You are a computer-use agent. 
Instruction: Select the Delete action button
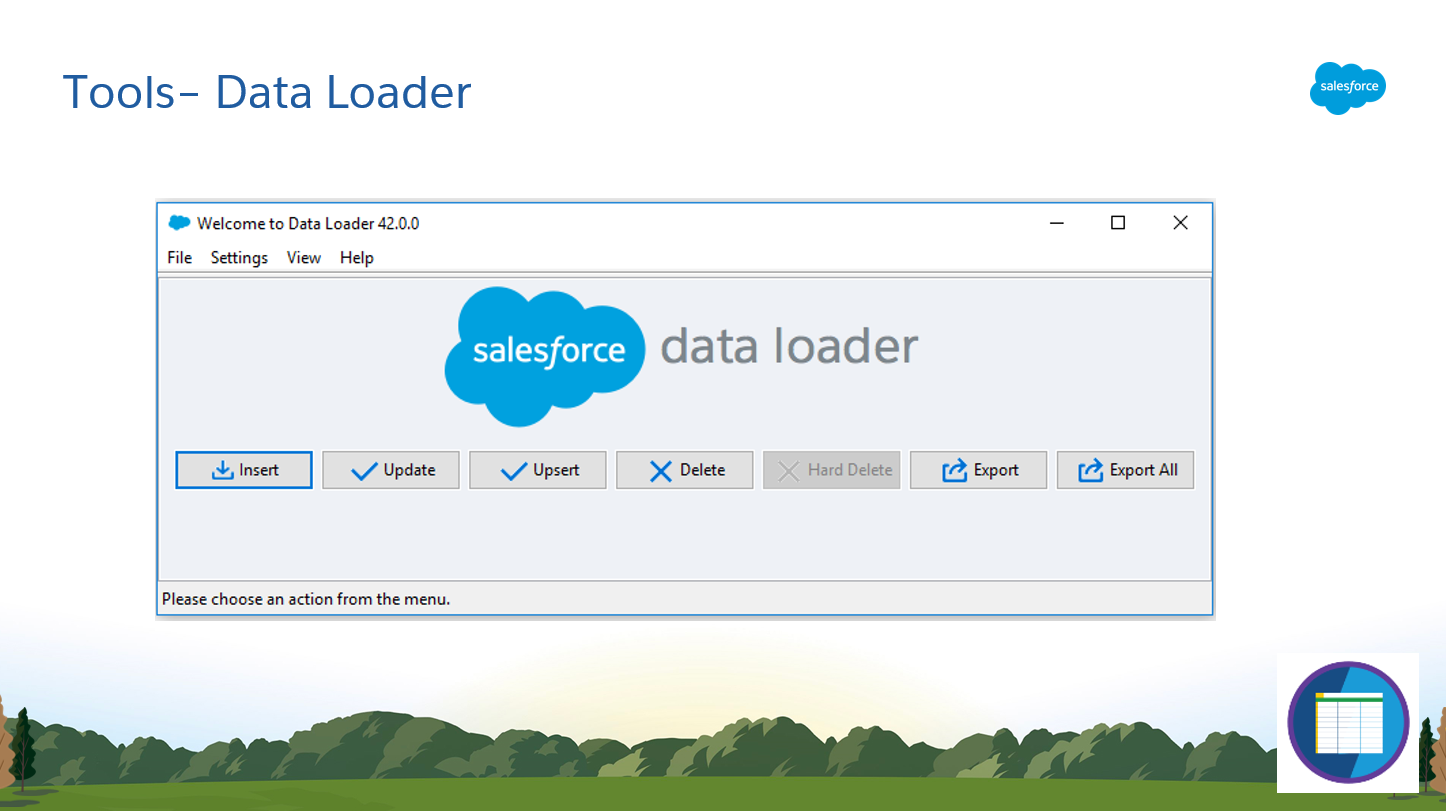coord(685,470)
